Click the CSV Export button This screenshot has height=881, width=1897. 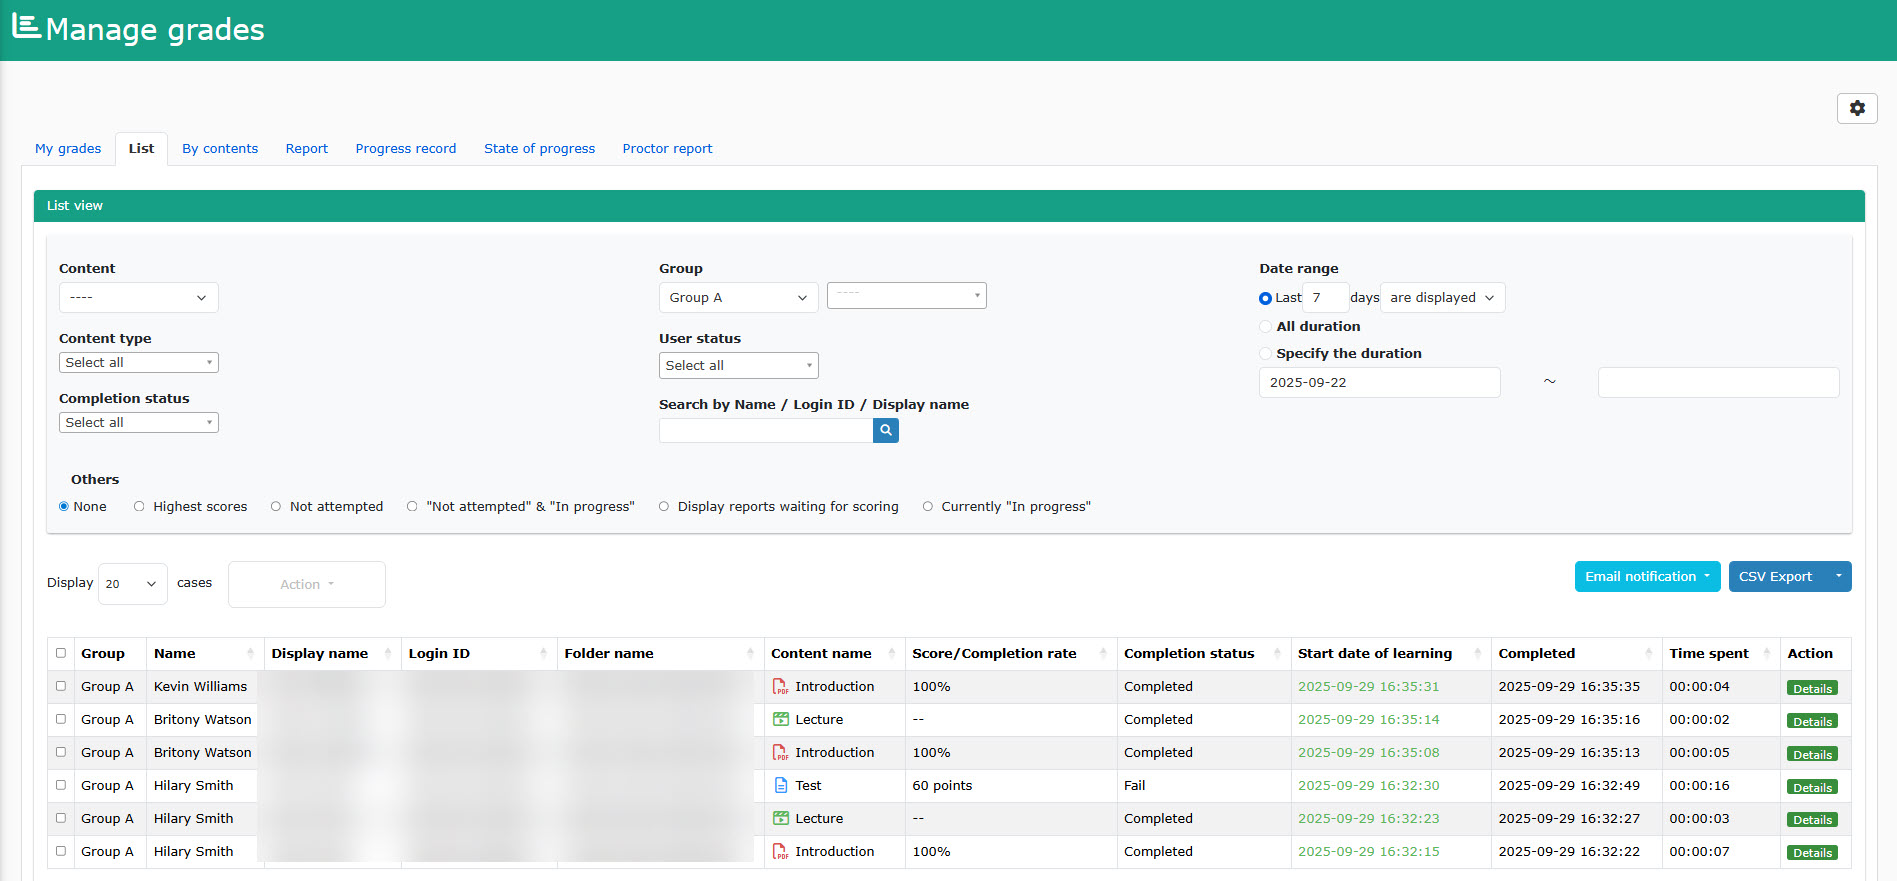coord(1775,577)
